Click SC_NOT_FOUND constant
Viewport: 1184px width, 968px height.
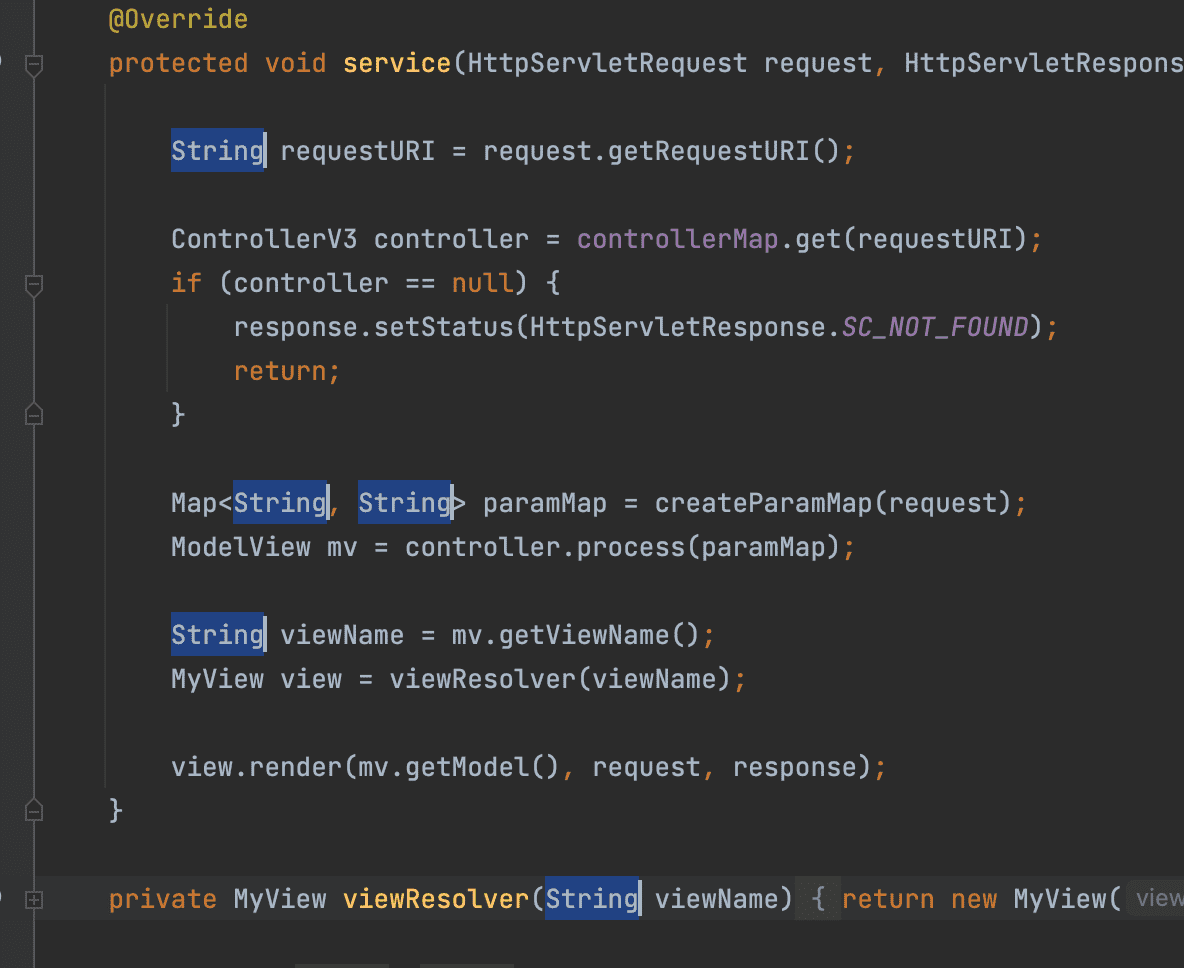point(935,327)
